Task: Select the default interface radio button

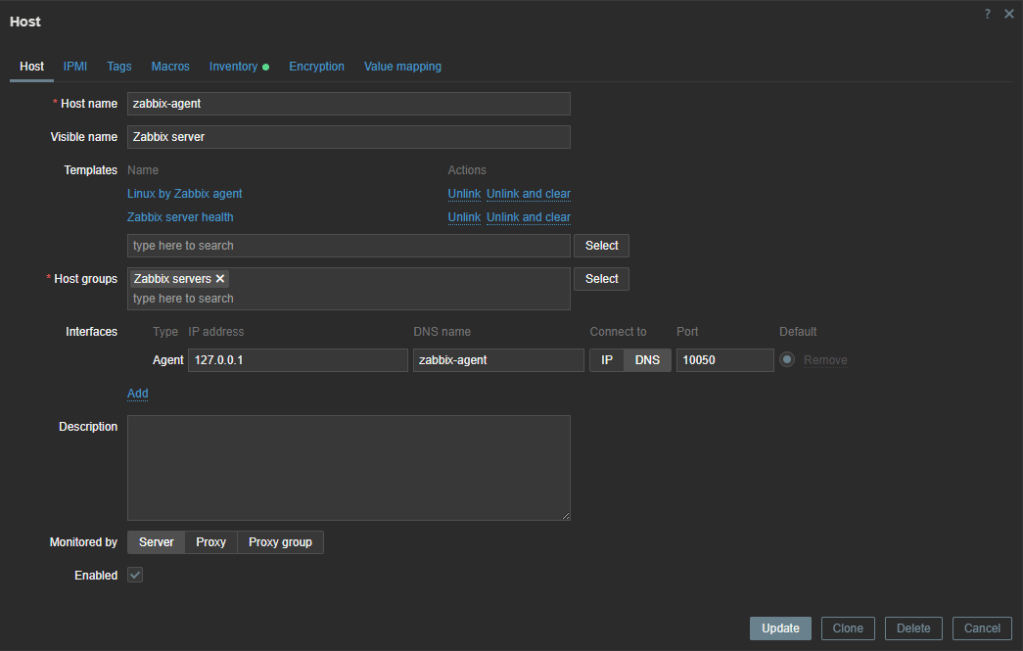Action: 787,360
